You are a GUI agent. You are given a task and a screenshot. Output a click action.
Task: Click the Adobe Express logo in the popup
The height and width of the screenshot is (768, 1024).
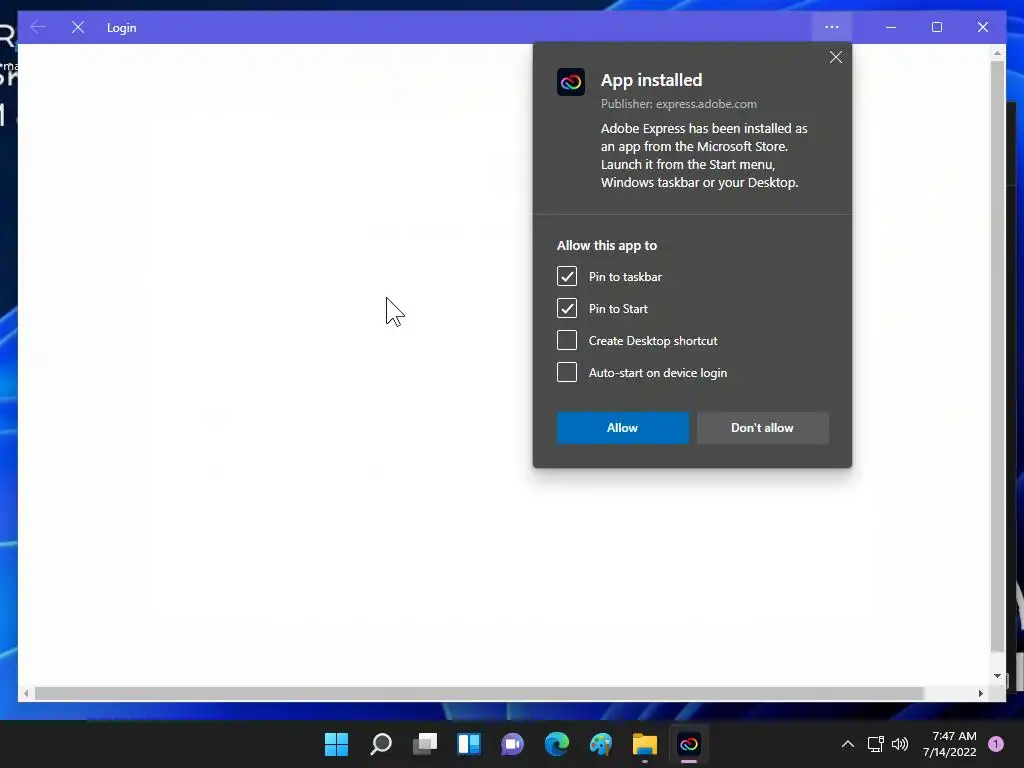[x=570, y=82]
